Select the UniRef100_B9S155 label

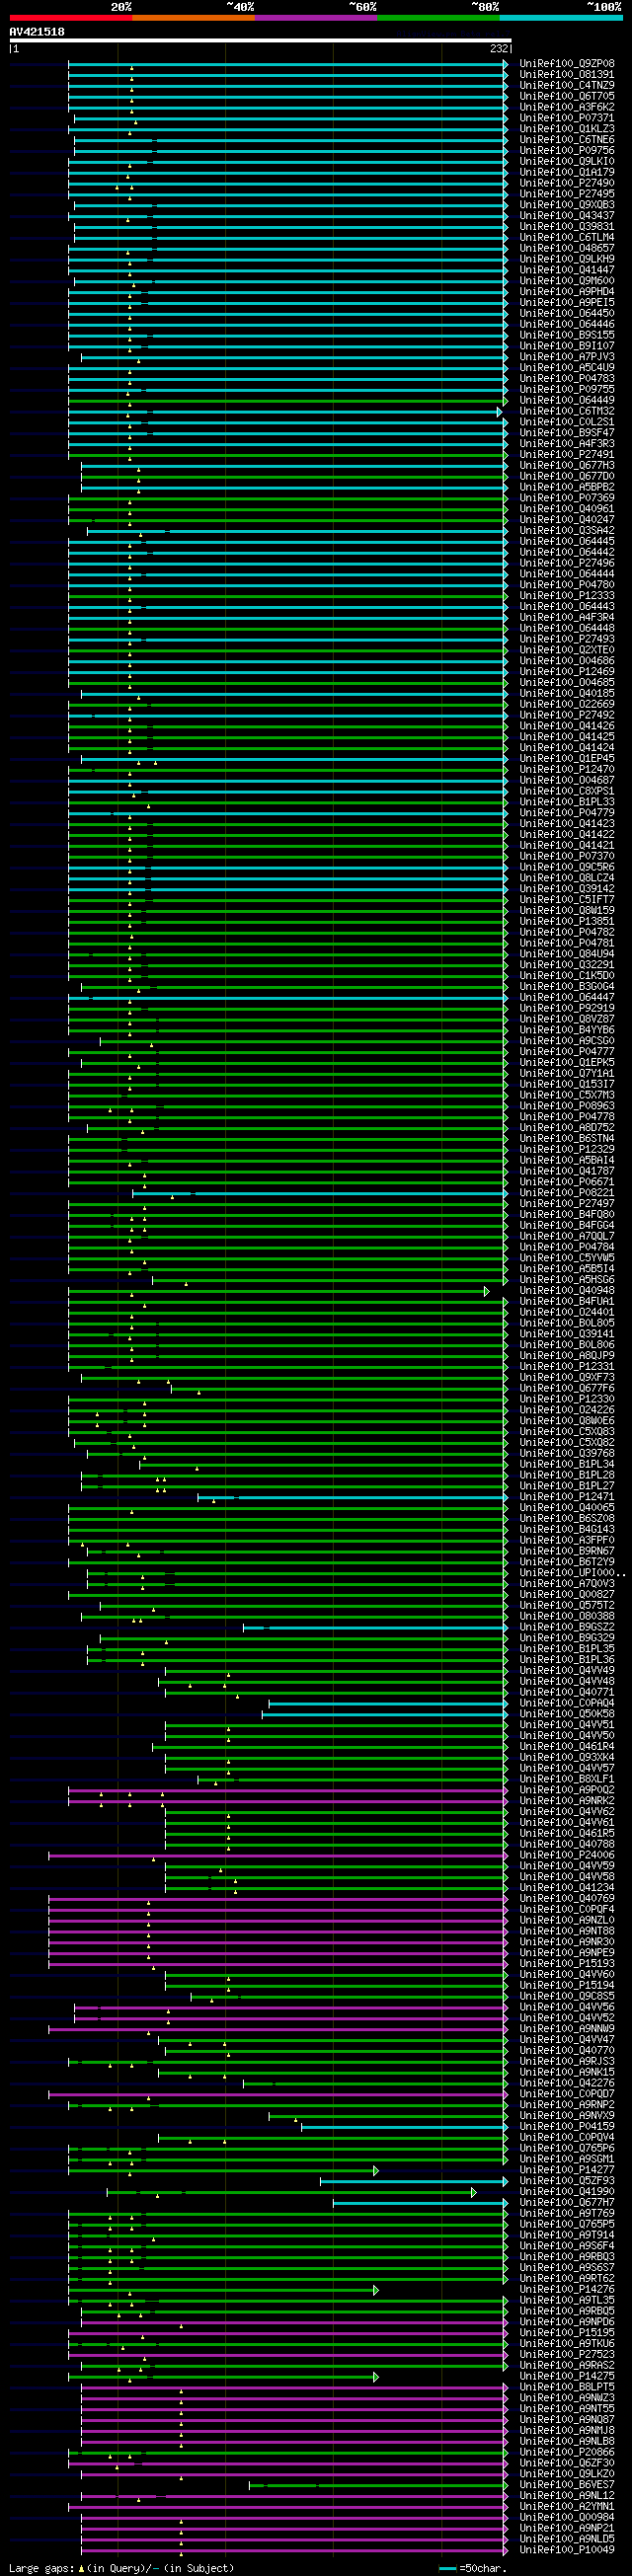click(x=567, y=335)
